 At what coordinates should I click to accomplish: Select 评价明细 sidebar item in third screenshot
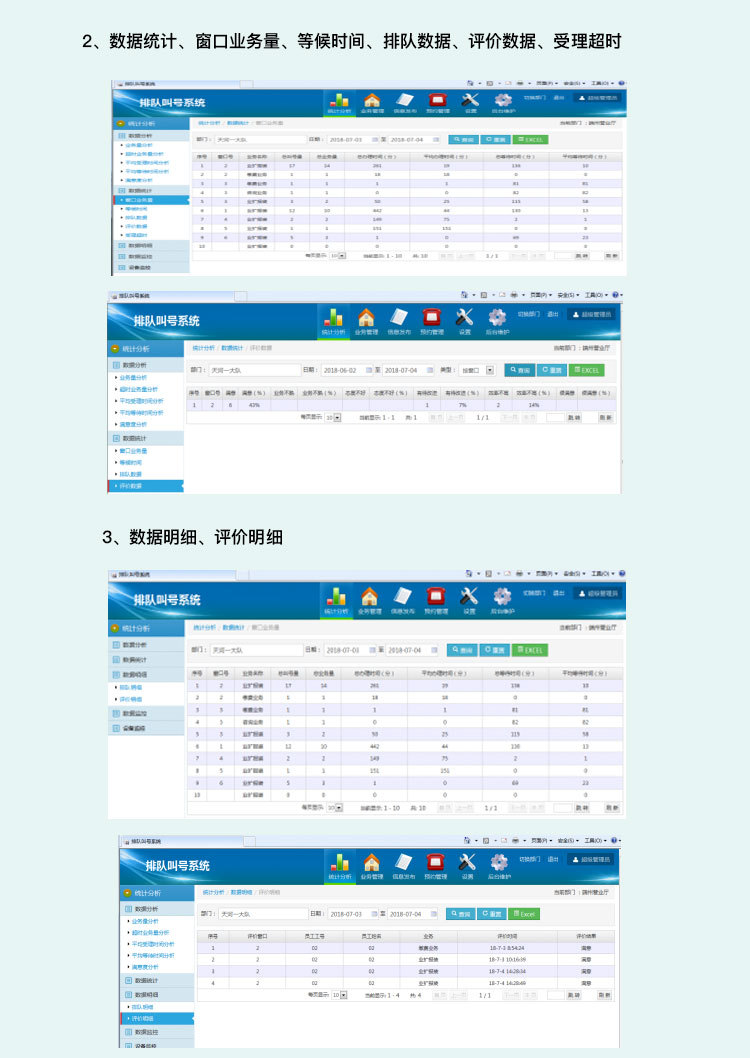point(131,699)
